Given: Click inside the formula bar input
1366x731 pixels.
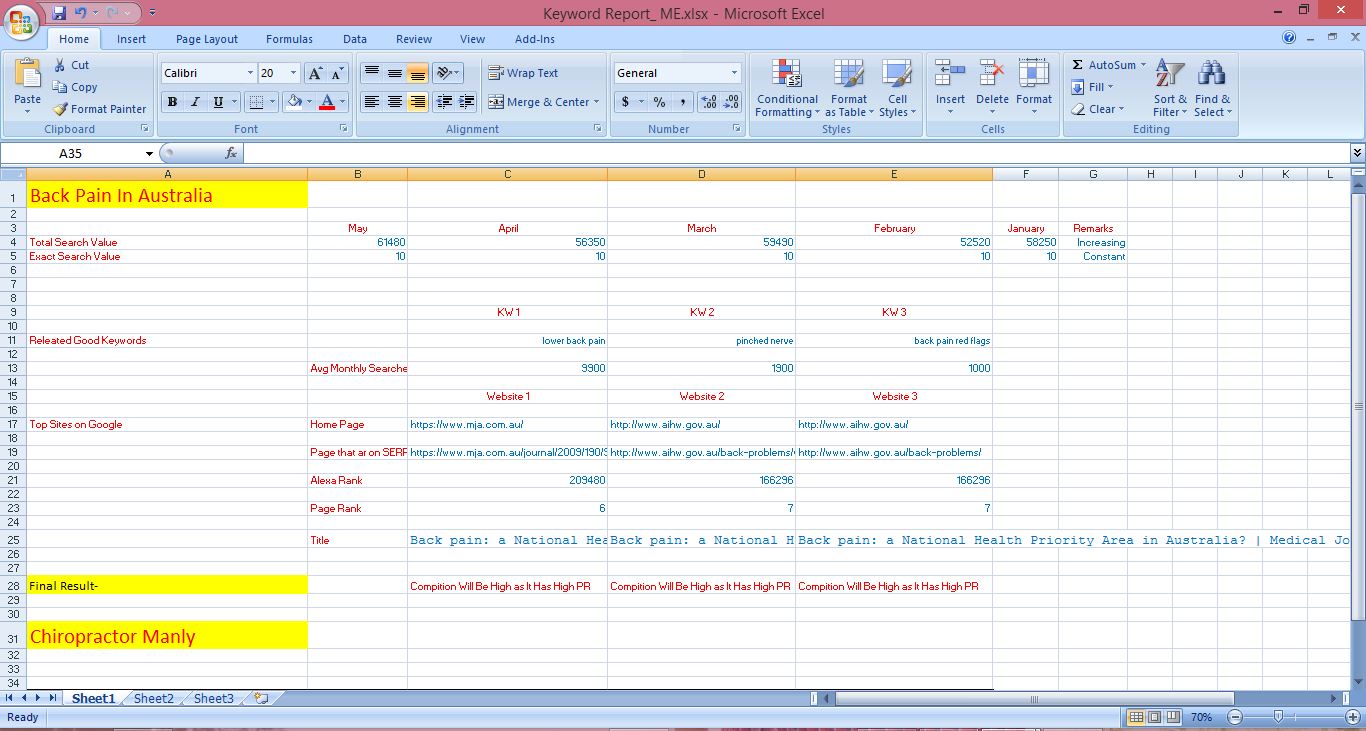Looking at the screenshot, I should 790,154.
